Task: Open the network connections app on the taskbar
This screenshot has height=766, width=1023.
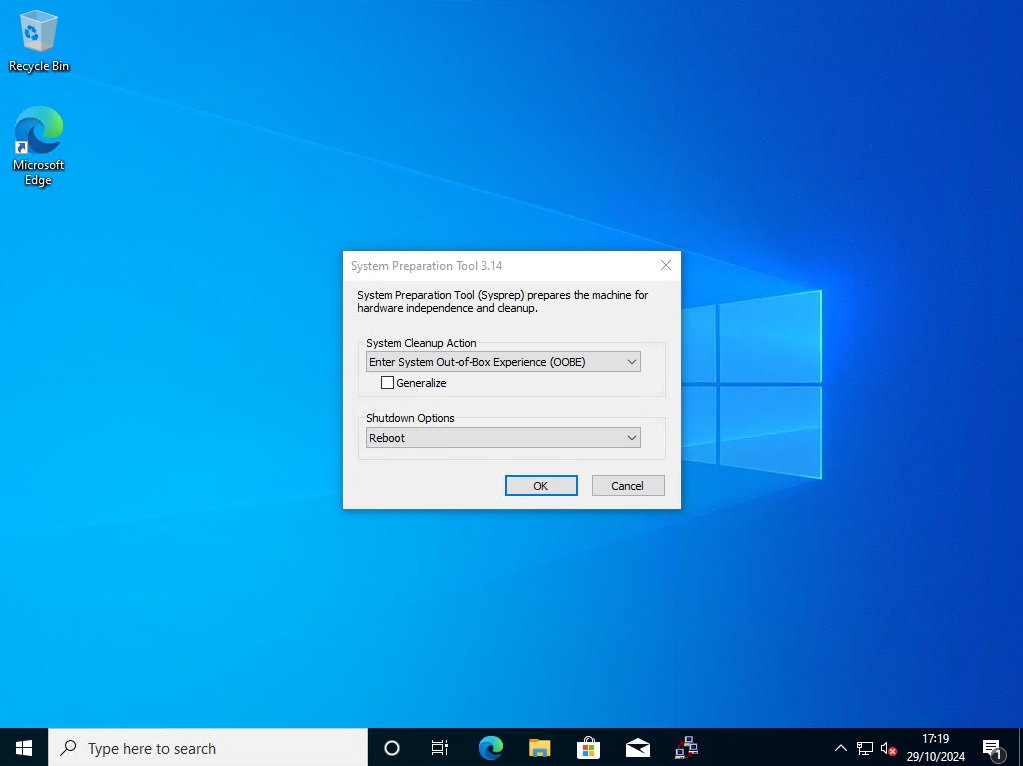Action: 686,747
